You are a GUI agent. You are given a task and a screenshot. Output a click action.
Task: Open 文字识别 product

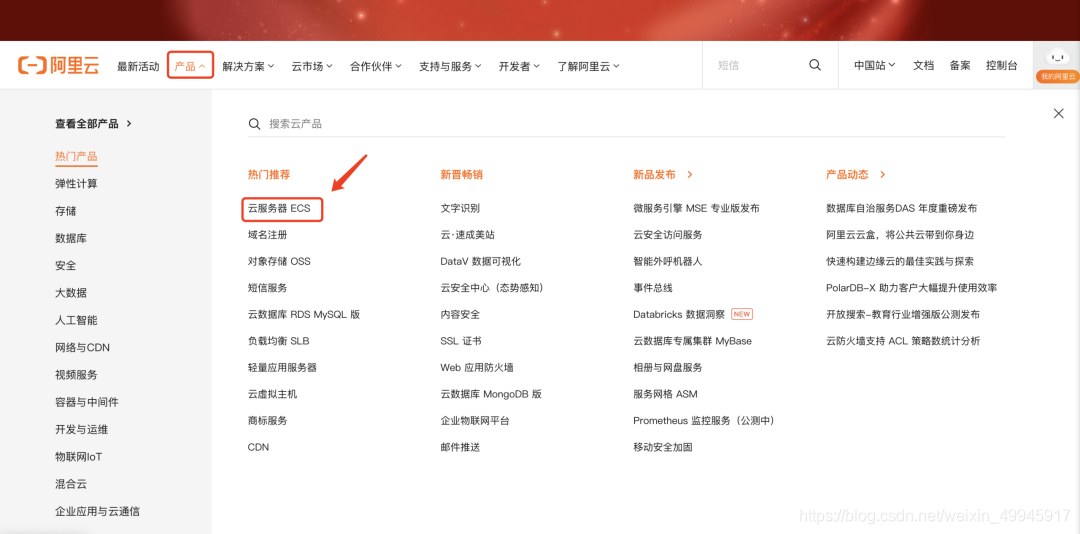pos(460,208)
